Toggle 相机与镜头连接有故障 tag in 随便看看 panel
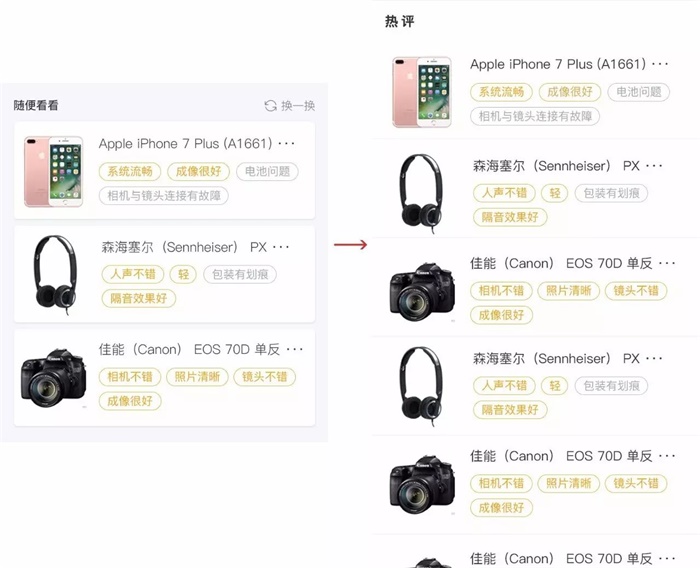Image resolution: width=700 pixels, height=568 pixels. point(164,196)
